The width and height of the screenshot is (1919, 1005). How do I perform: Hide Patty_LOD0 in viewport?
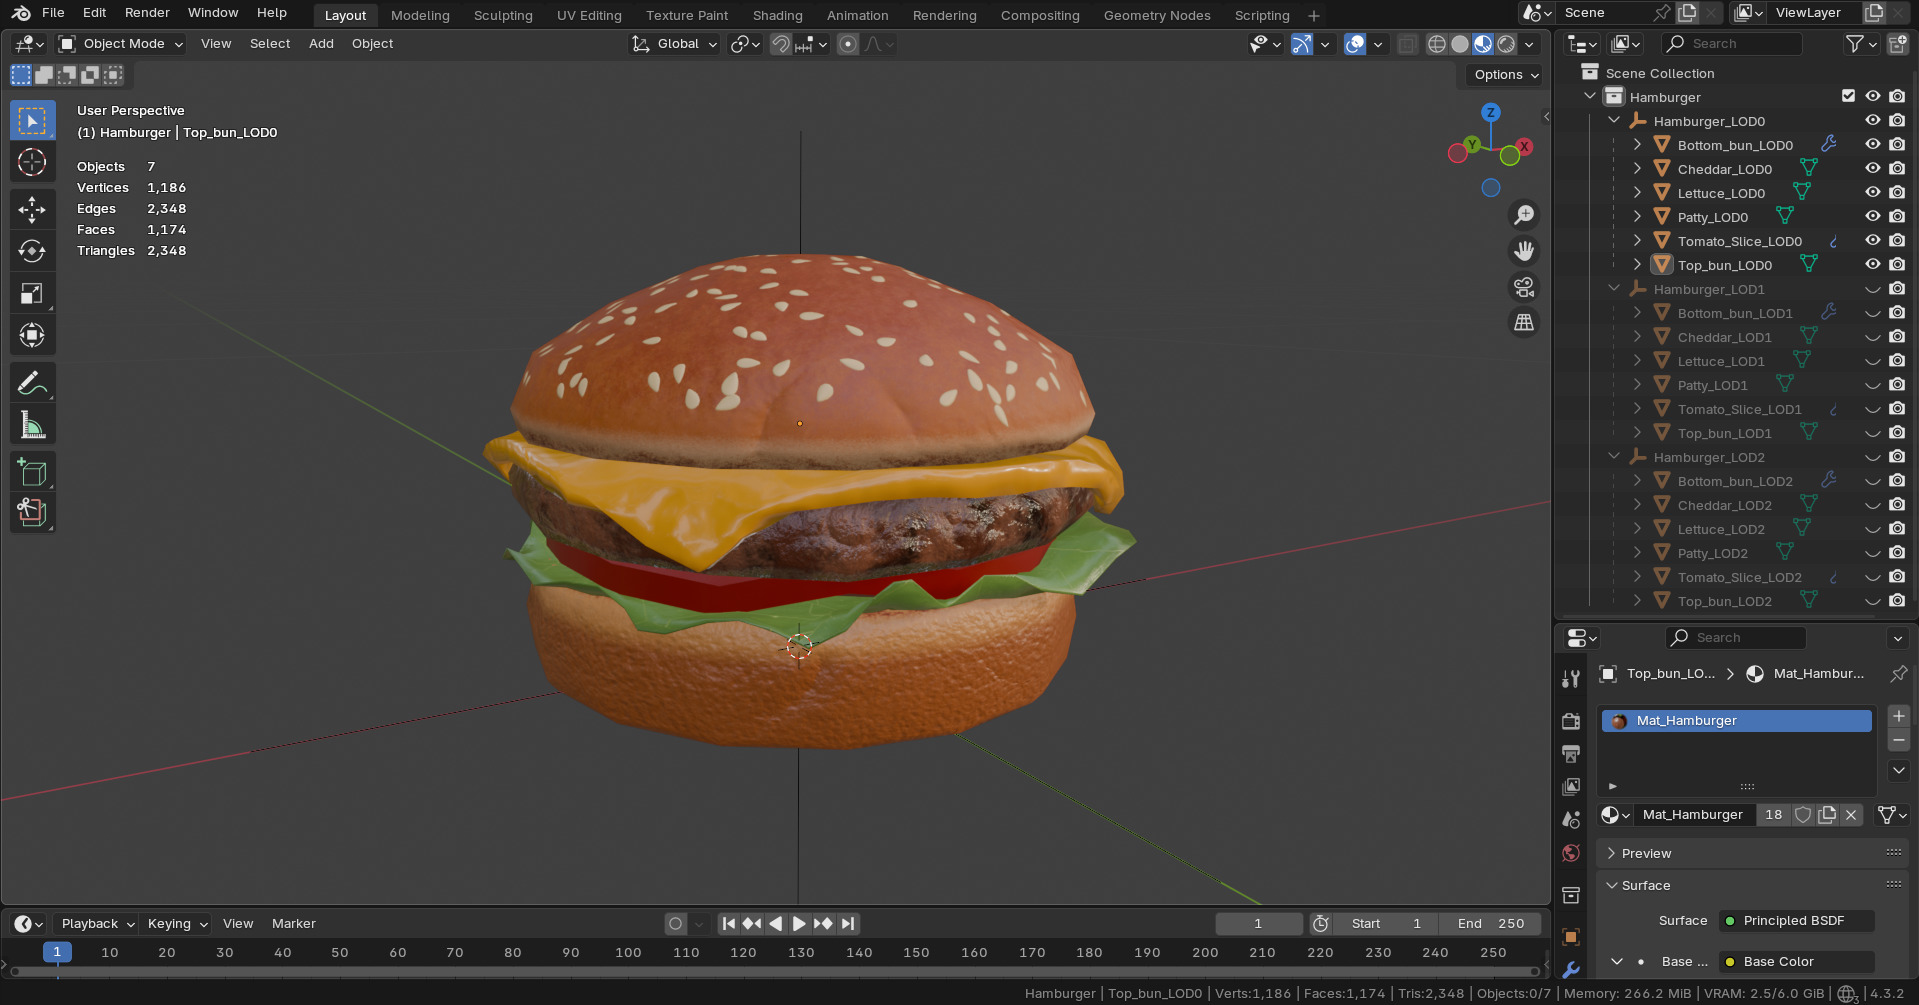1873,217
